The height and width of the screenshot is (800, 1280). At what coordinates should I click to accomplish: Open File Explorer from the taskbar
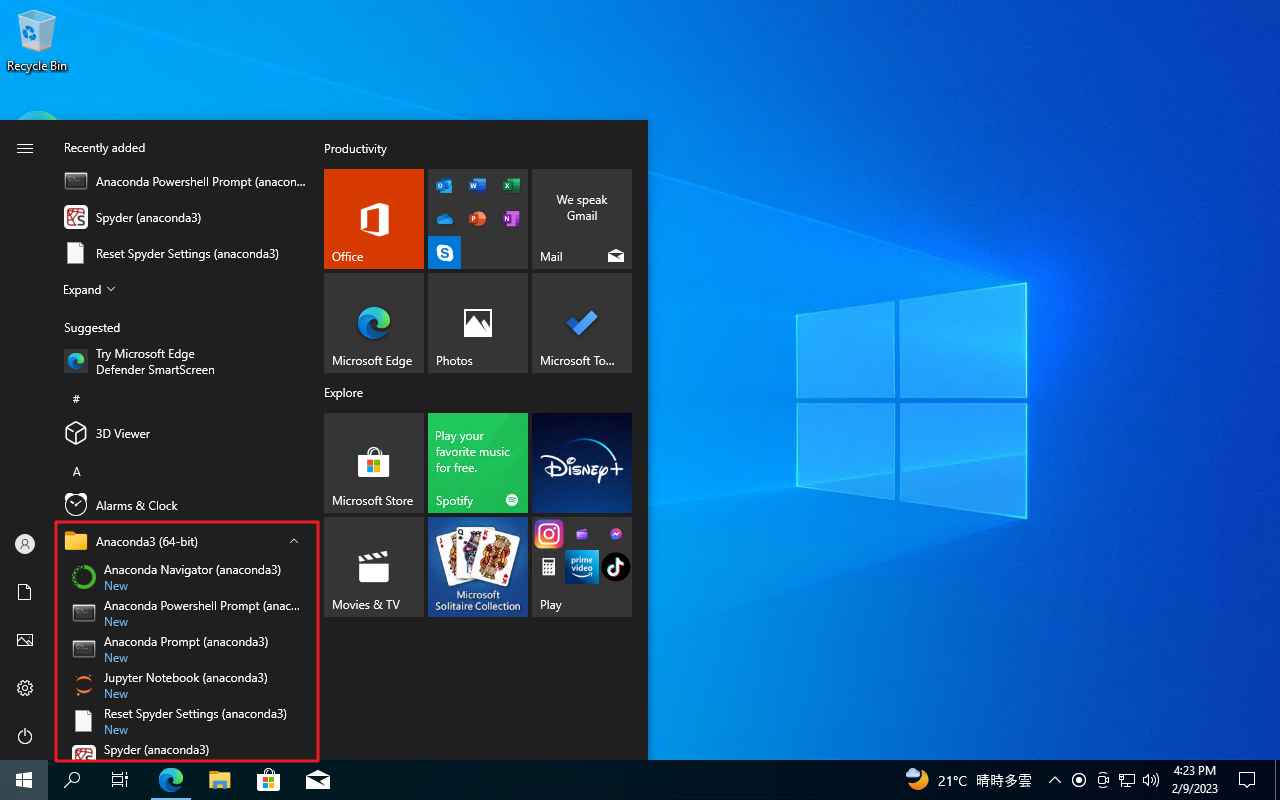tap(220, 780)
